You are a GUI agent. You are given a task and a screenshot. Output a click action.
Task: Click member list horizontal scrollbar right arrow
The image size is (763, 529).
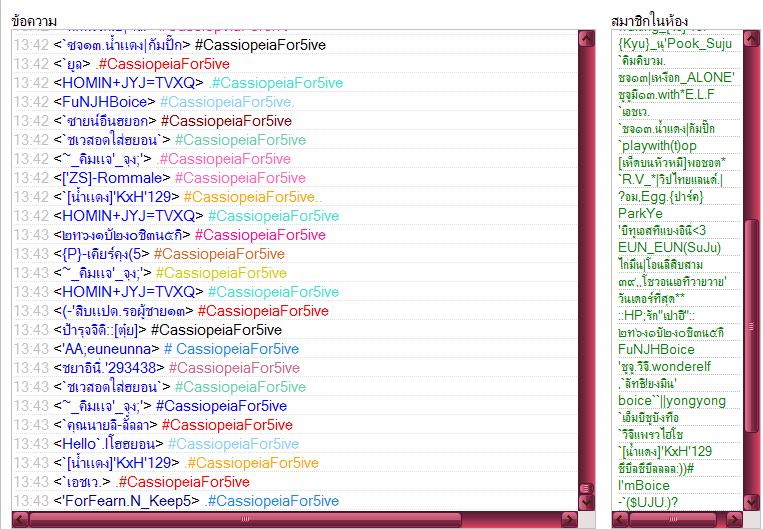[x=734, y=519]
